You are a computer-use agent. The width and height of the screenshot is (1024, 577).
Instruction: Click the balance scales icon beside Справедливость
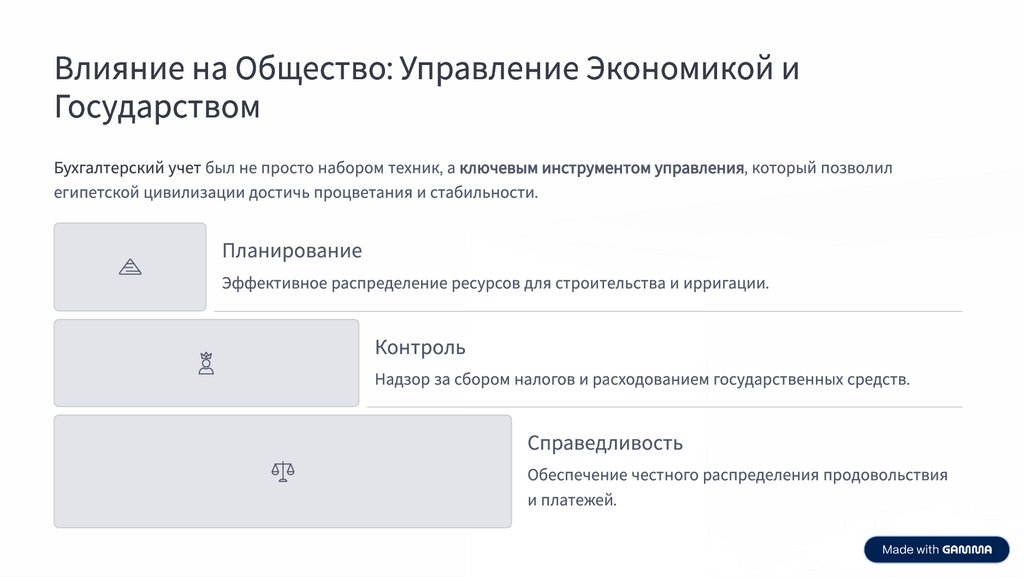pos(283,471)
